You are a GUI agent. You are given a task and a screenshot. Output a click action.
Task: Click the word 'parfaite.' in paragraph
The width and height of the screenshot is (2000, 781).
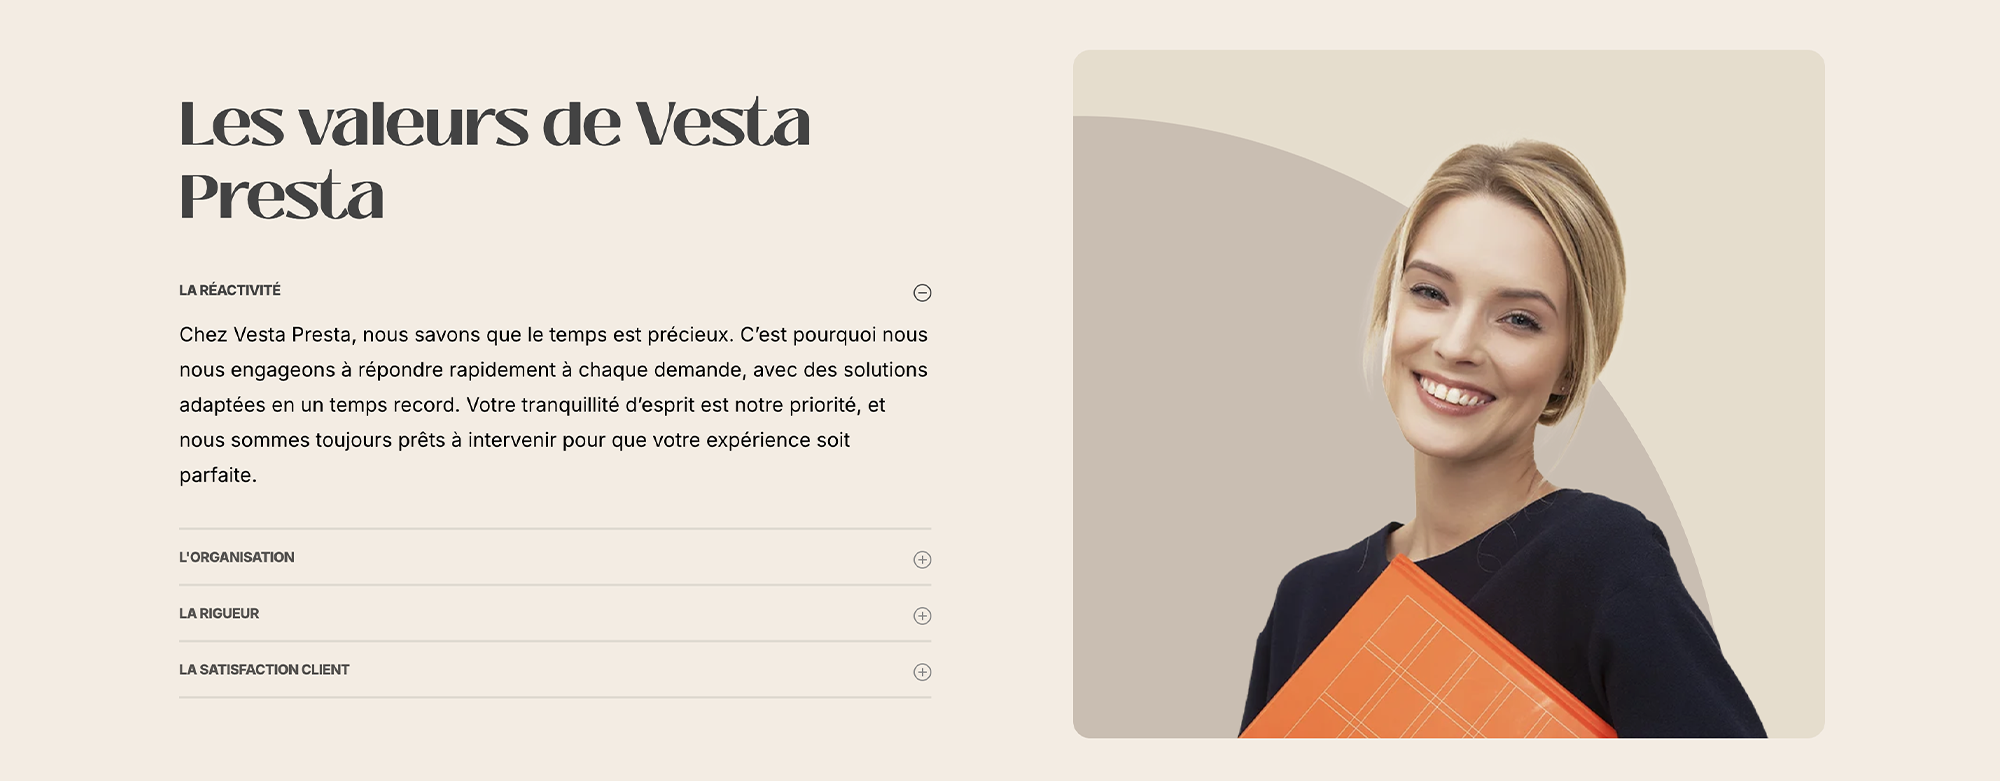(x=218, y=475)
